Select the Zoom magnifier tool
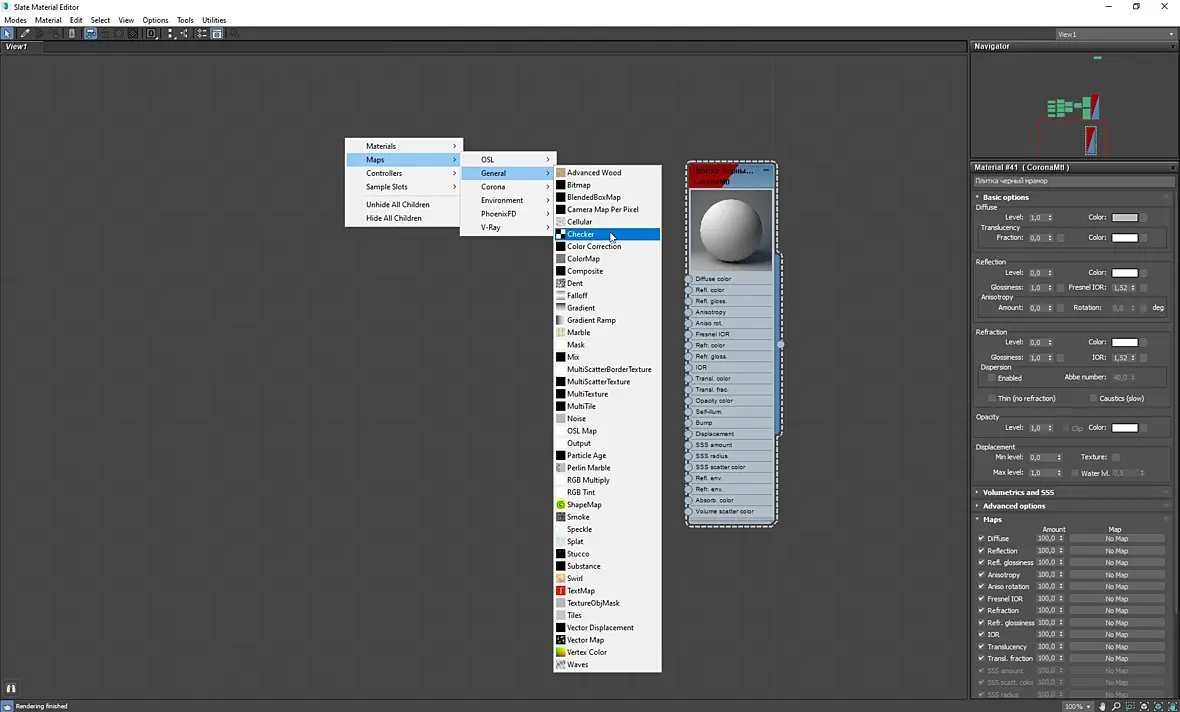Image resolution: width=1180 pixels, height=712 pixels. (x=1116, y=706)
